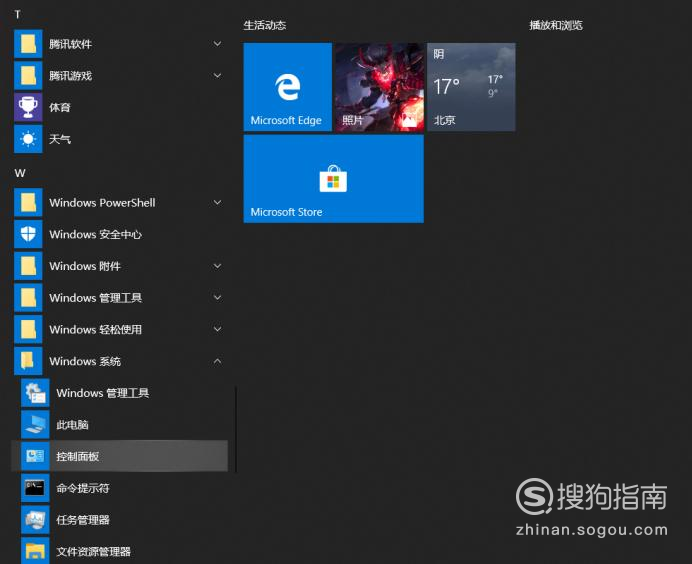692x564 pixels.
Task: Launch the 命令提示符 console icon
Action: point(35,488)
